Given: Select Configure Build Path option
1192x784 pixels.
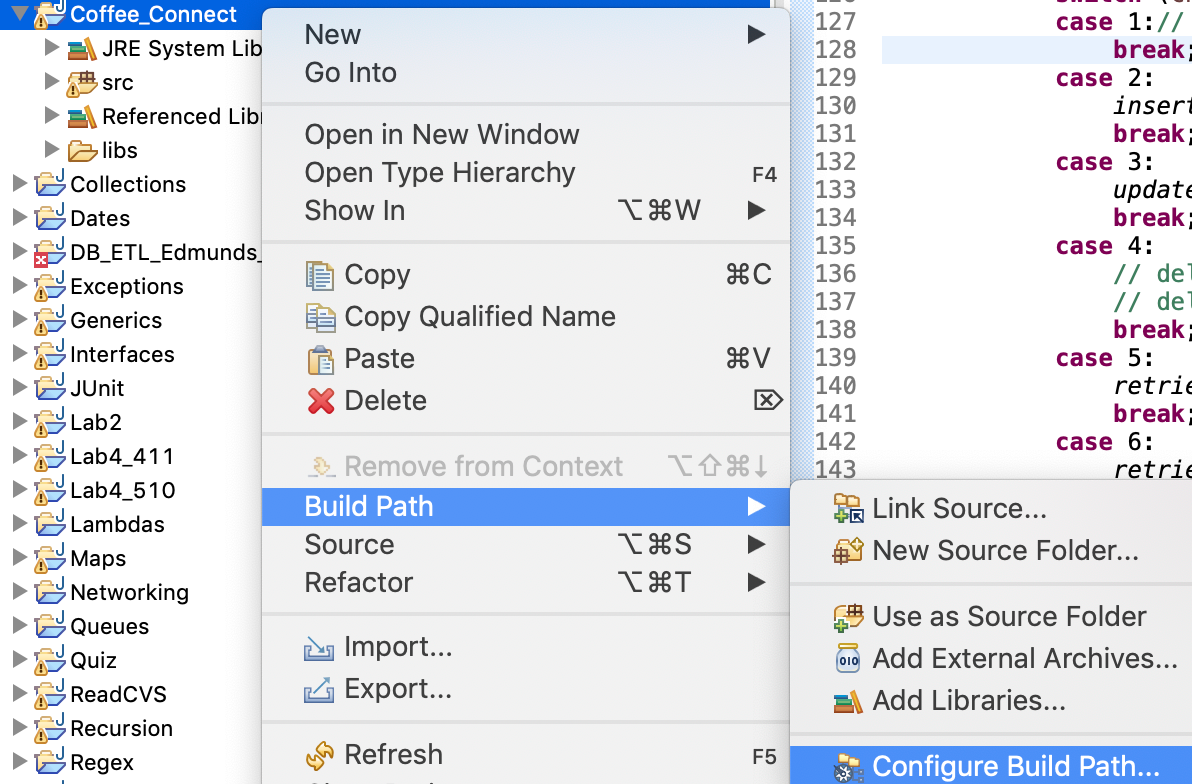Looking at the screenshot, I should tap(1015, 767).
